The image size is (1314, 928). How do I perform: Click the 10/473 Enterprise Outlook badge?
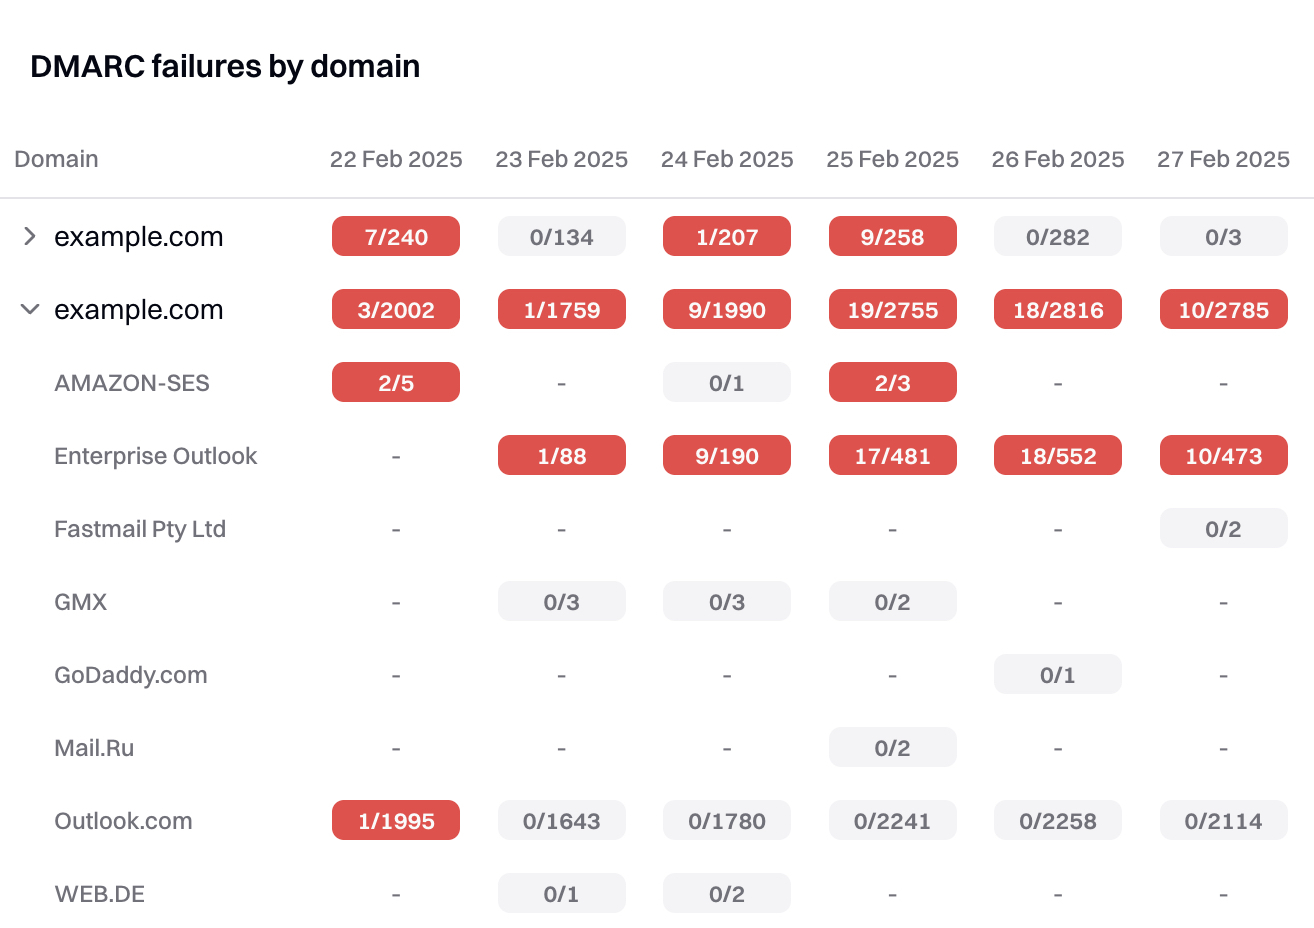(x=1224, y=455)
